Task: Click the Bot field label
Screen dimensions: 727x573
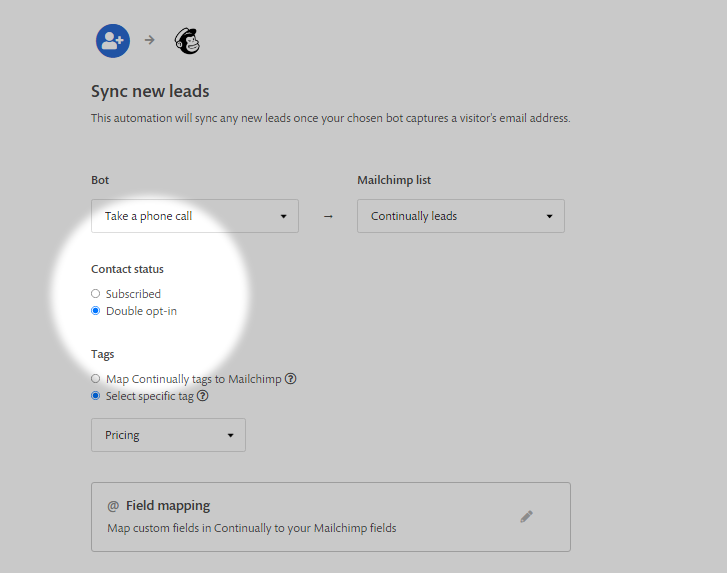Action: (100, 180)
